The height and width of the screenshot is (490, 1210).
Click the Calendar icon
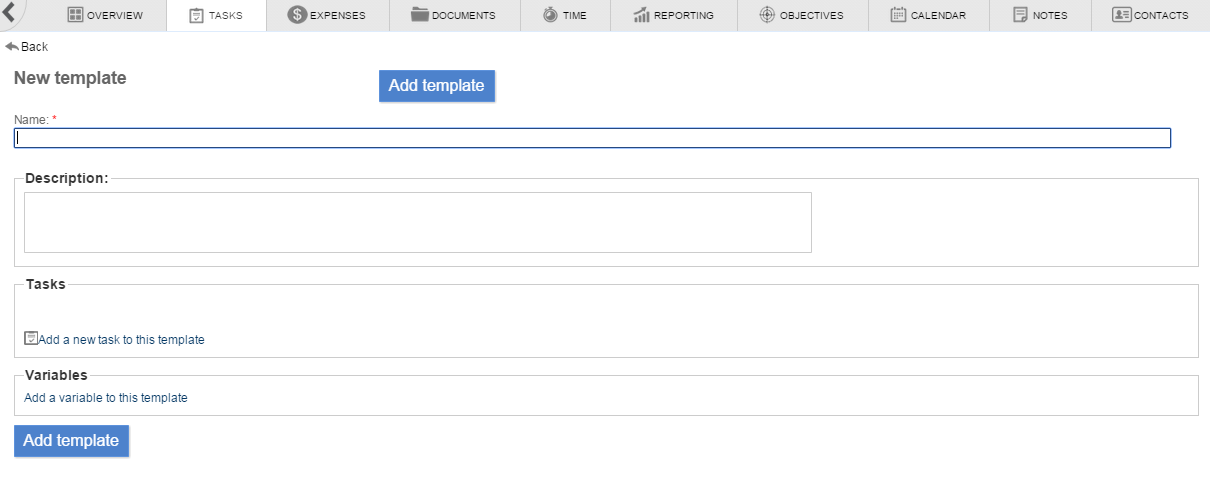click(x=898, y=15)
